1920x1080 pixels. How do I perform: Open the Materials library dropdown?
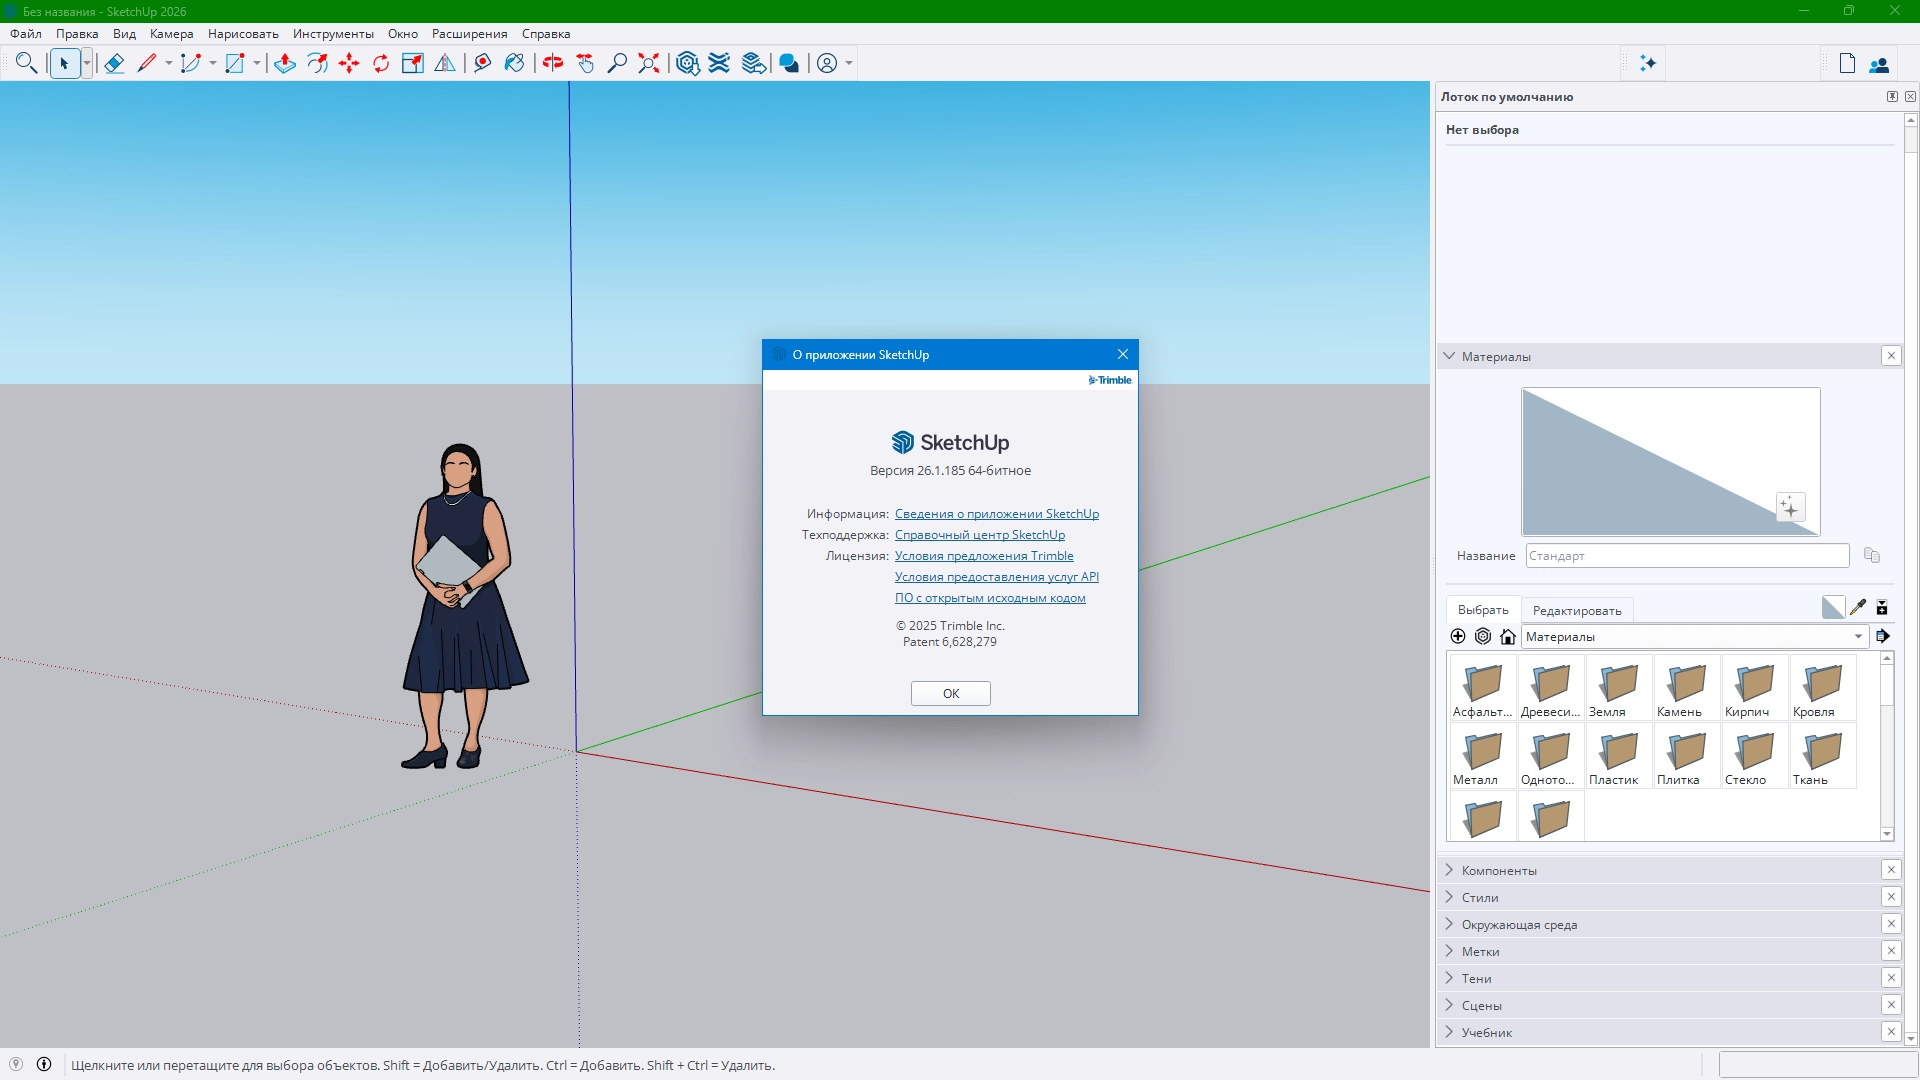(1858, 637)
